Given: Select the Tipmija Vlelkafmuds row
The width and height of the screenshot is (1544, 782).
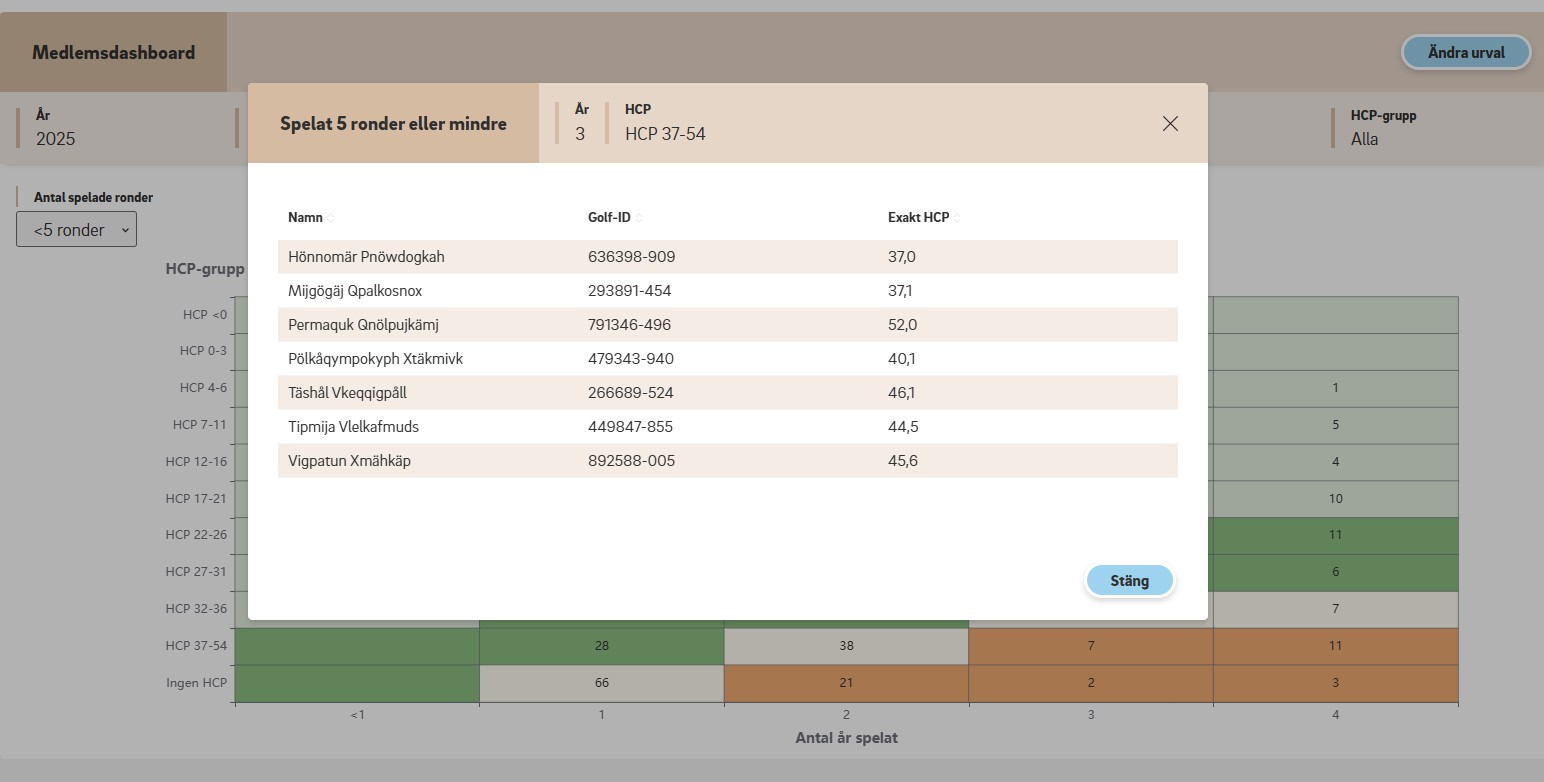Looking at the screenshot, I should [x=353, y=427].
